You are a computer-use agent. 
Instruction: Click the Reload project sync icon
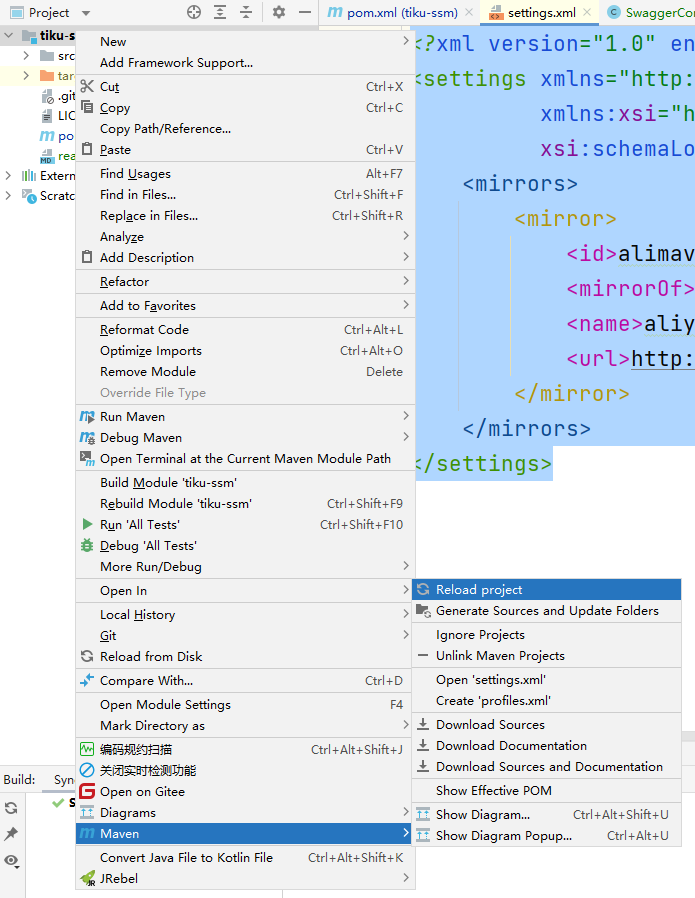pyautogui.click(x=423, y=589)
